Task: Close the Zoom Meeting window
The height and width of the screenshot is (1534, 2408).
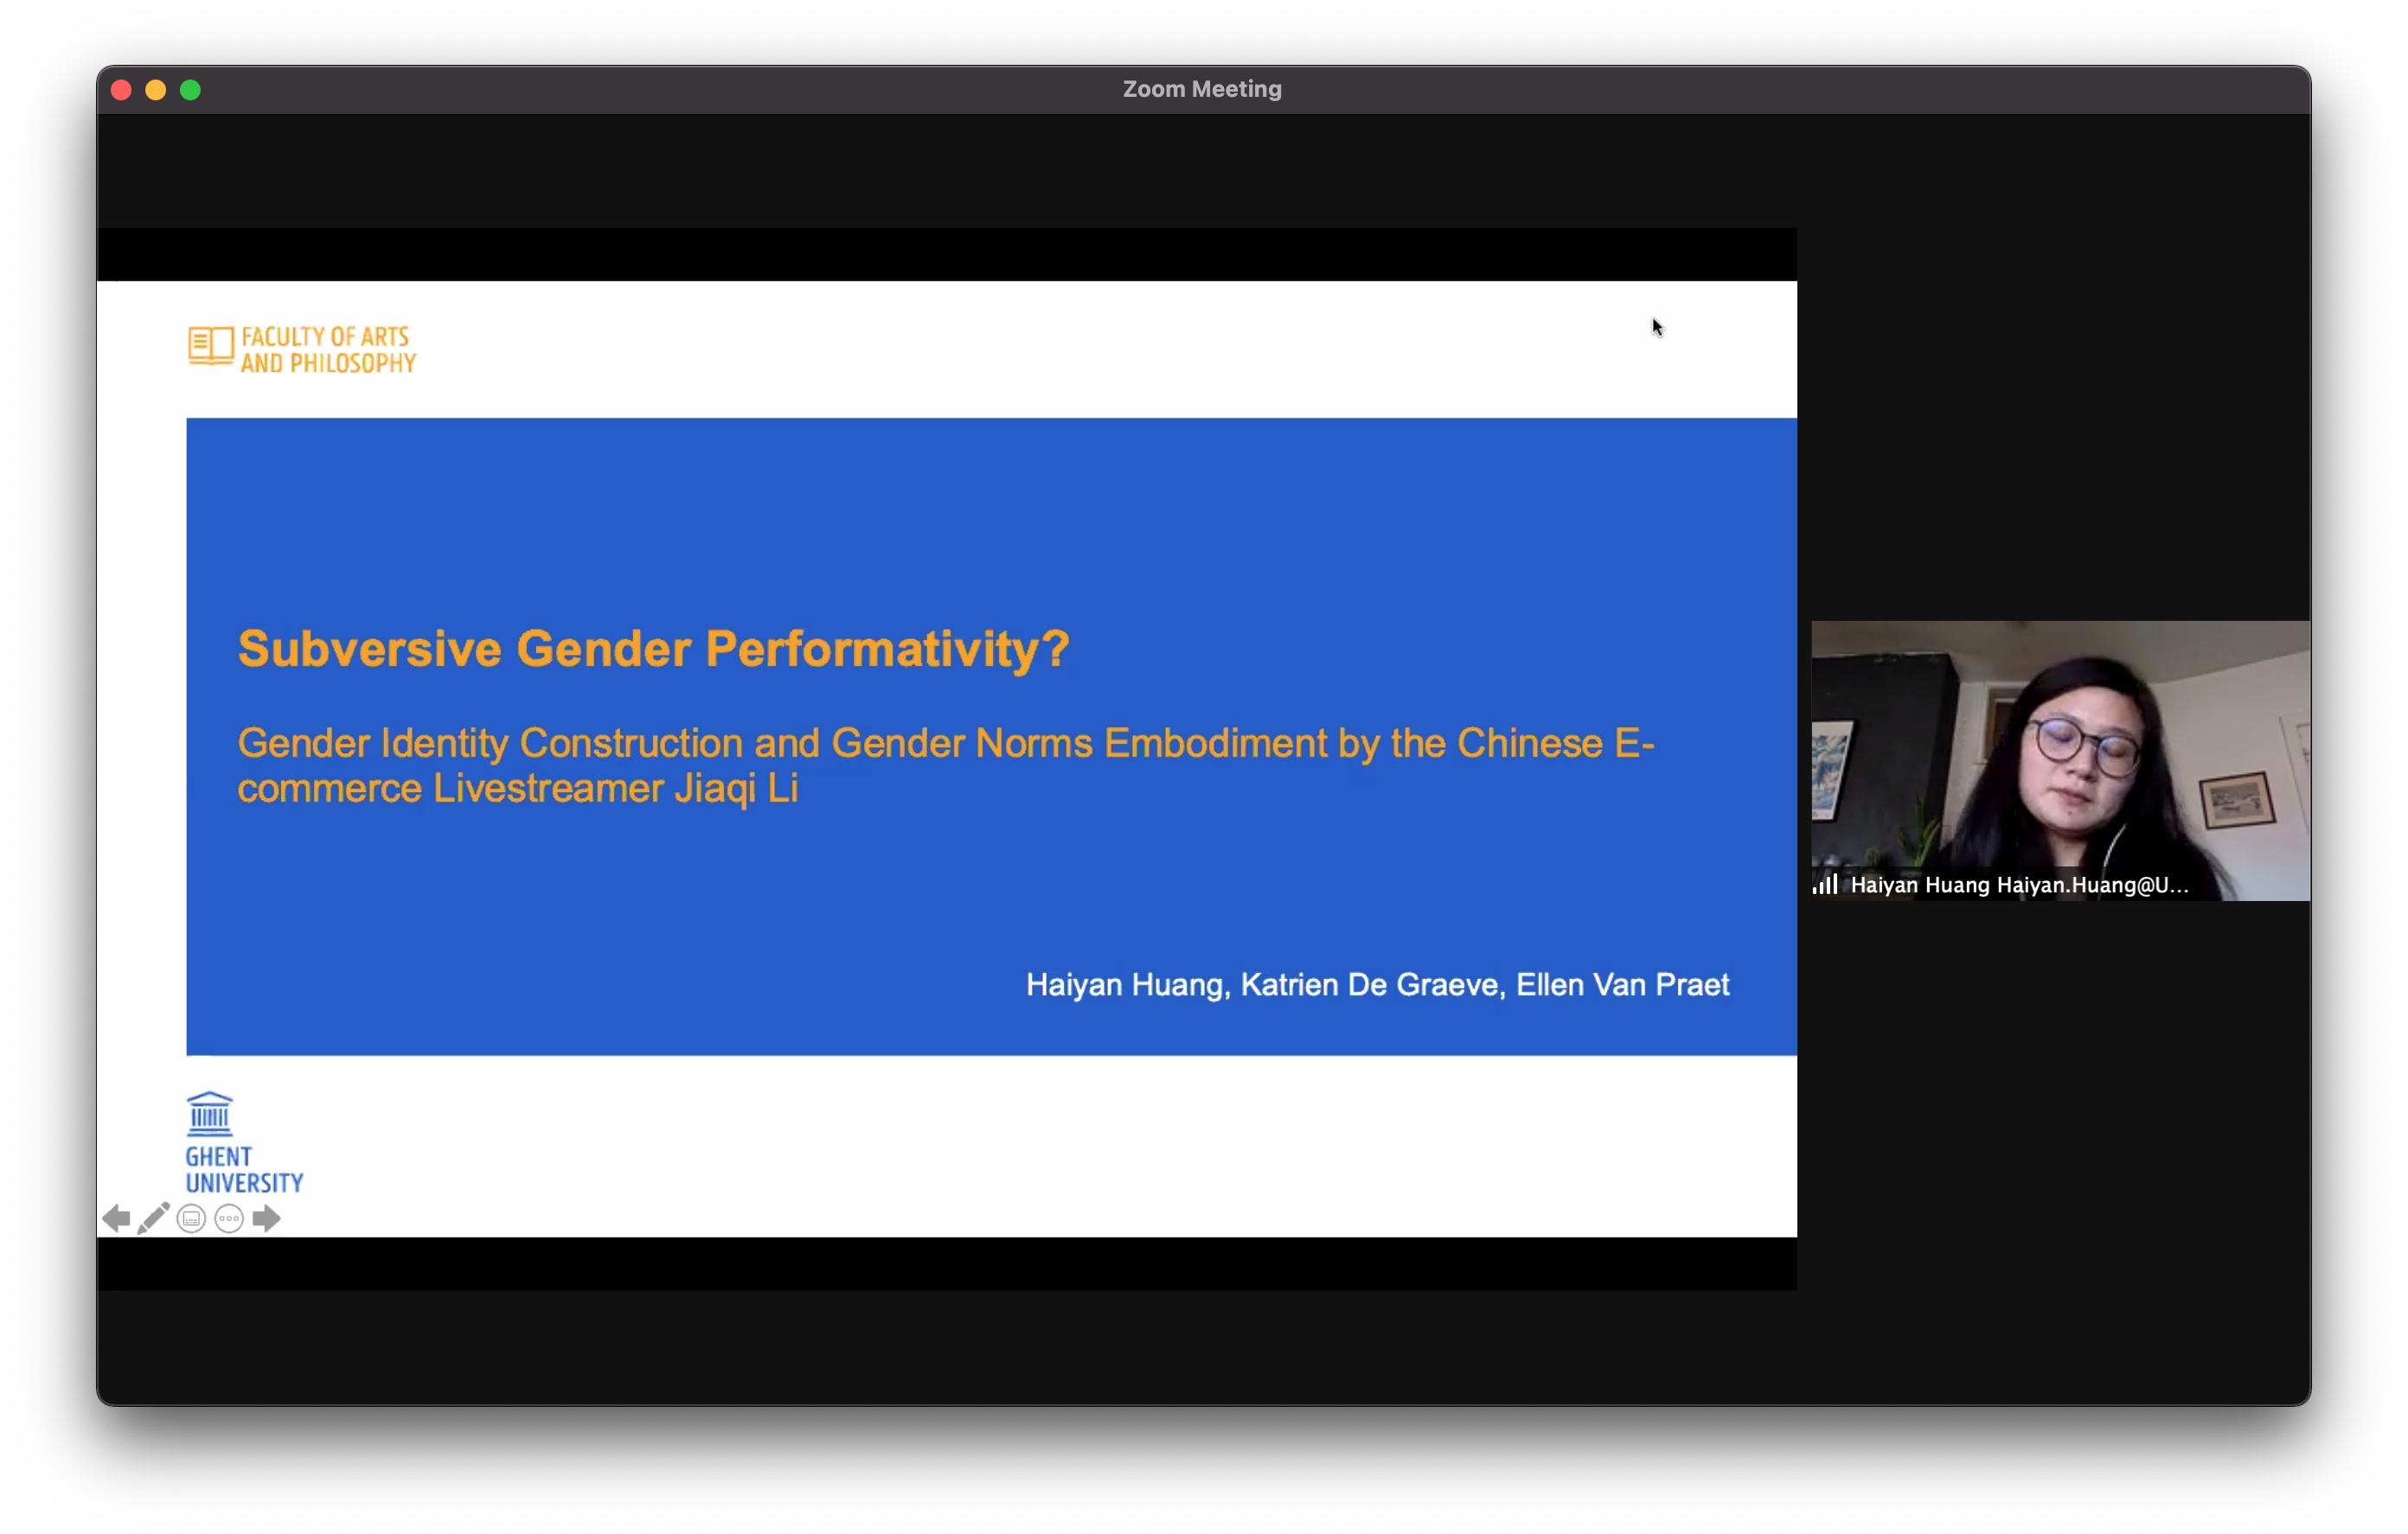Action: pyautogui.click(x=121, y=90)
